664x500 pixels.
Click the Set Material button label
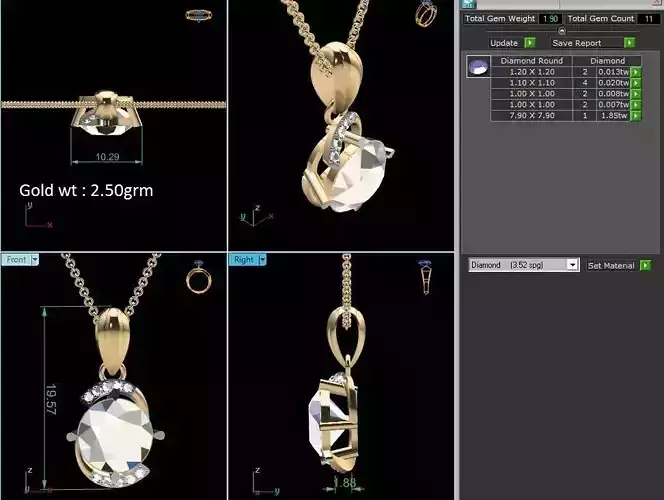click(x=611, y=266)
